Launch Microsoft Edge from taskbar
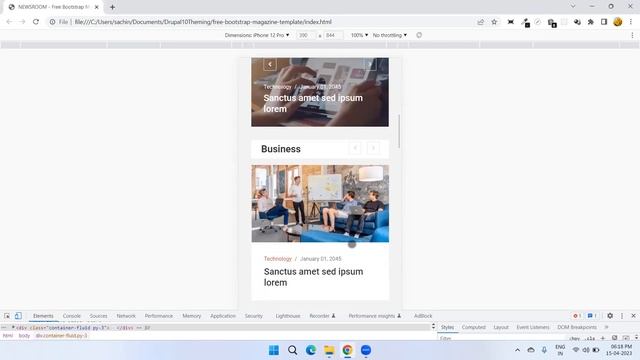Screen dimensions: 640x360 pos(311,350)
